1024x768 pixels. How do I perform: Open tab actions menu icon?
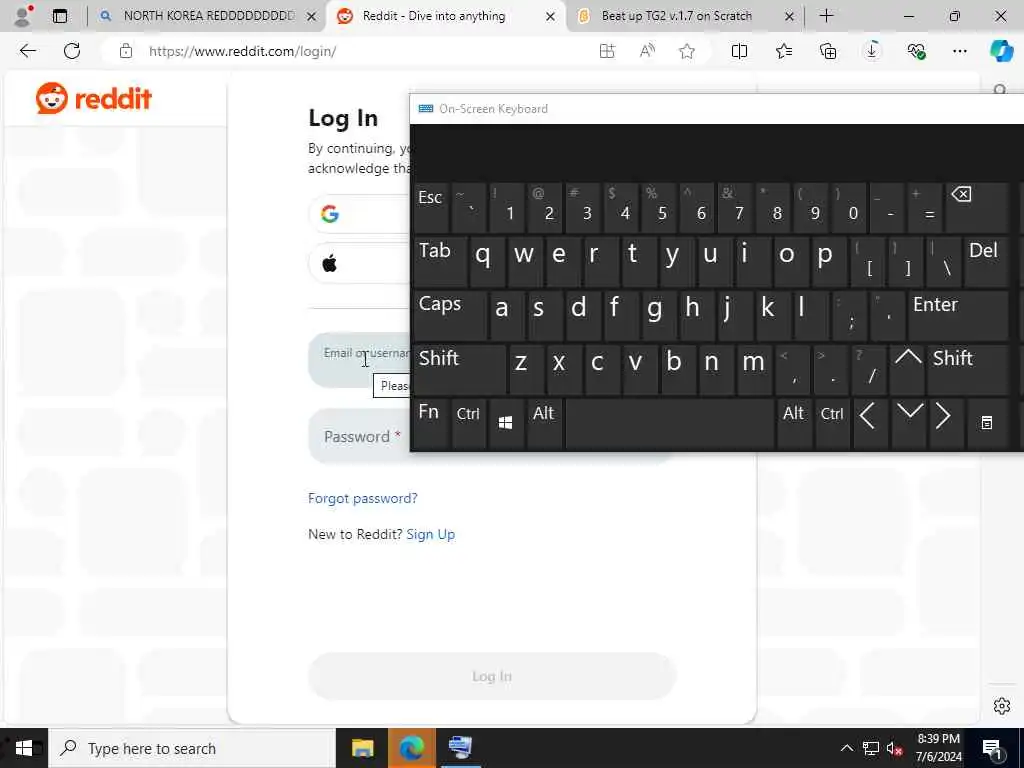60,16
